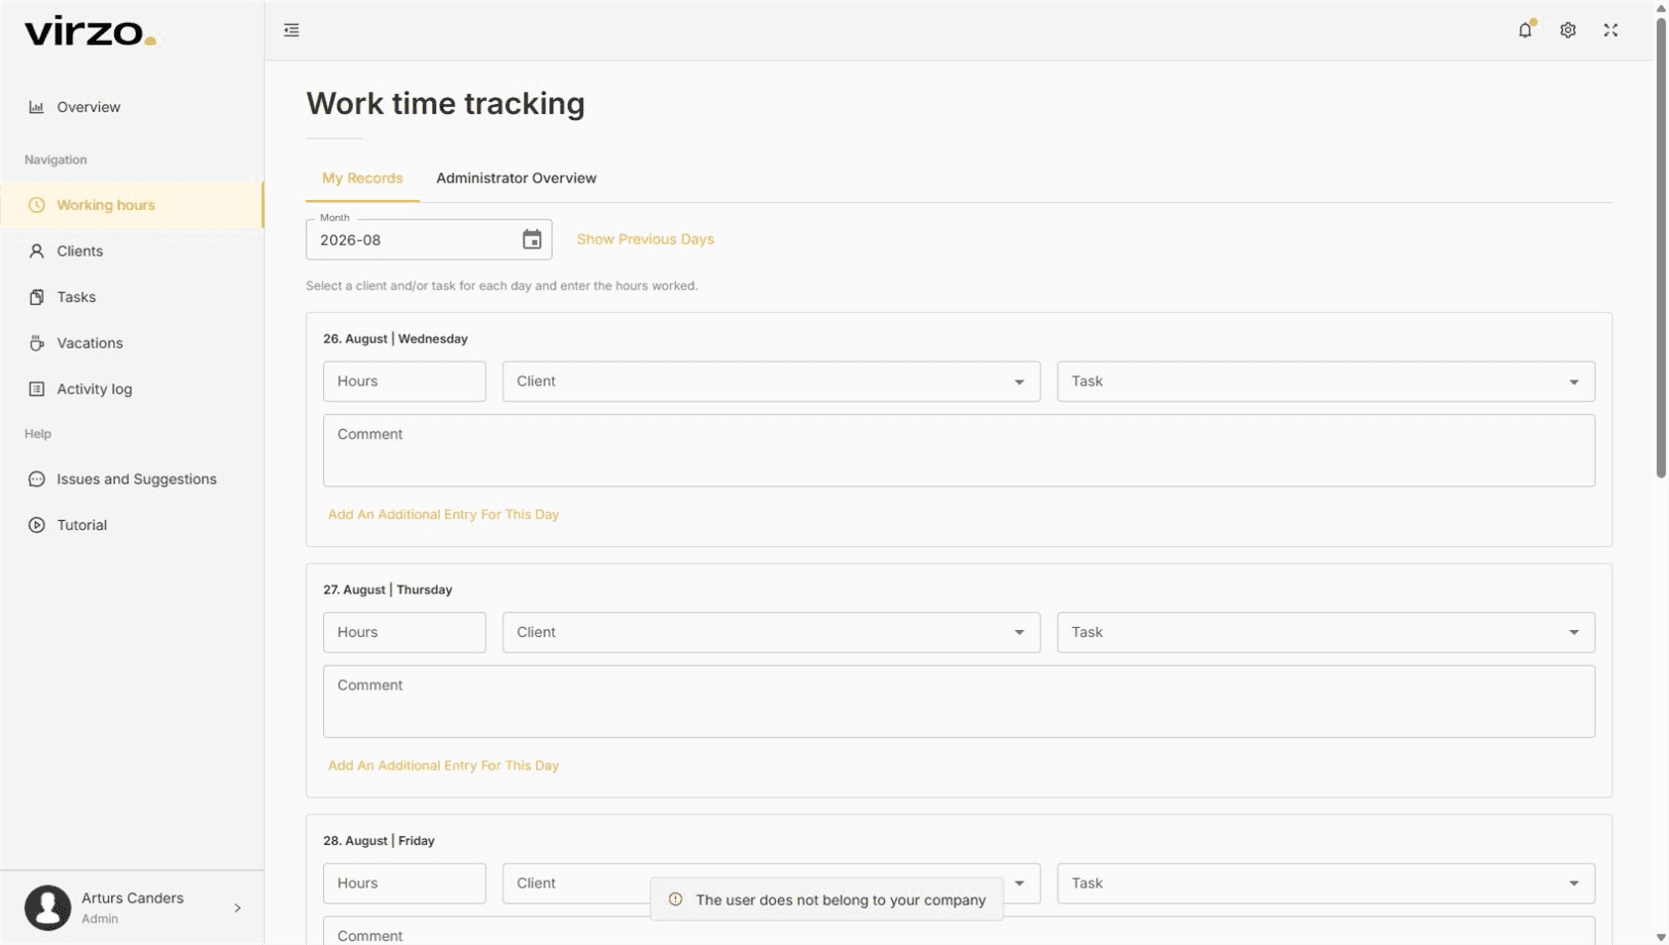Viewport: 1669px width, 945px height.
Task: Switch to the Administrator Overview tab
Action: click(x=516, y=178)
